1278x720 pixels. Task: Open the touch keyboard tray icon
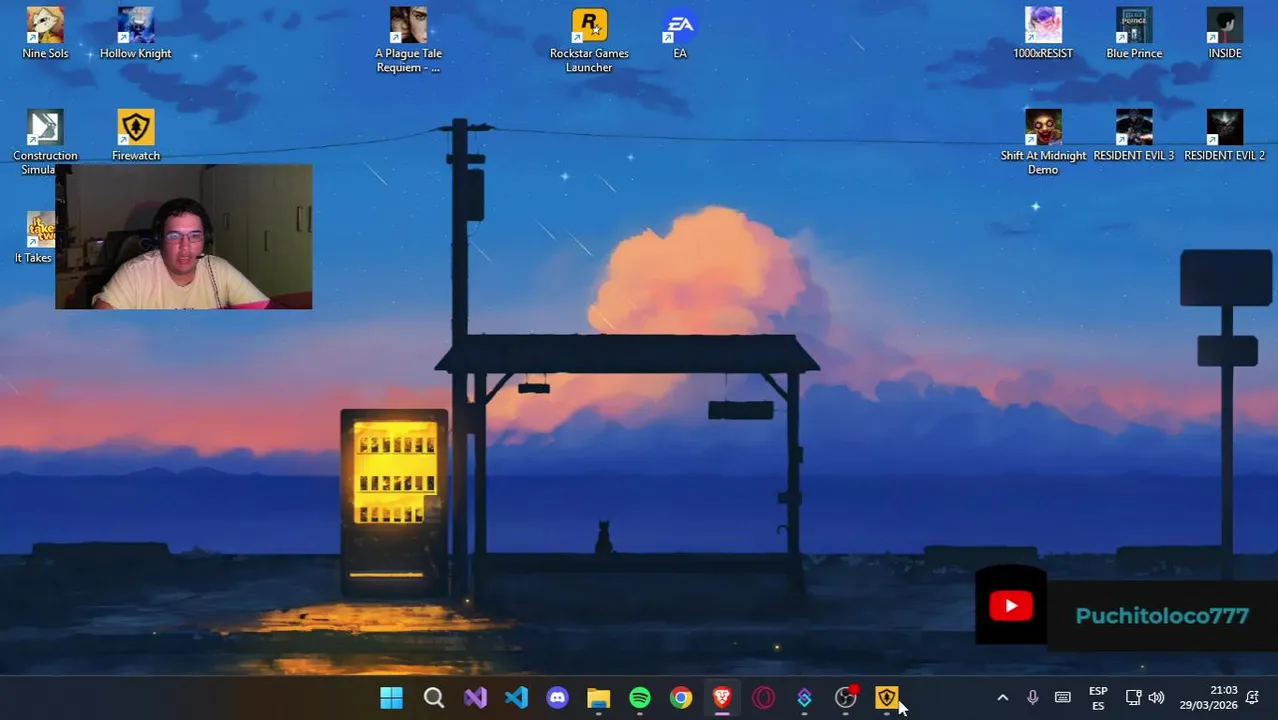(x=1063, y=698)
